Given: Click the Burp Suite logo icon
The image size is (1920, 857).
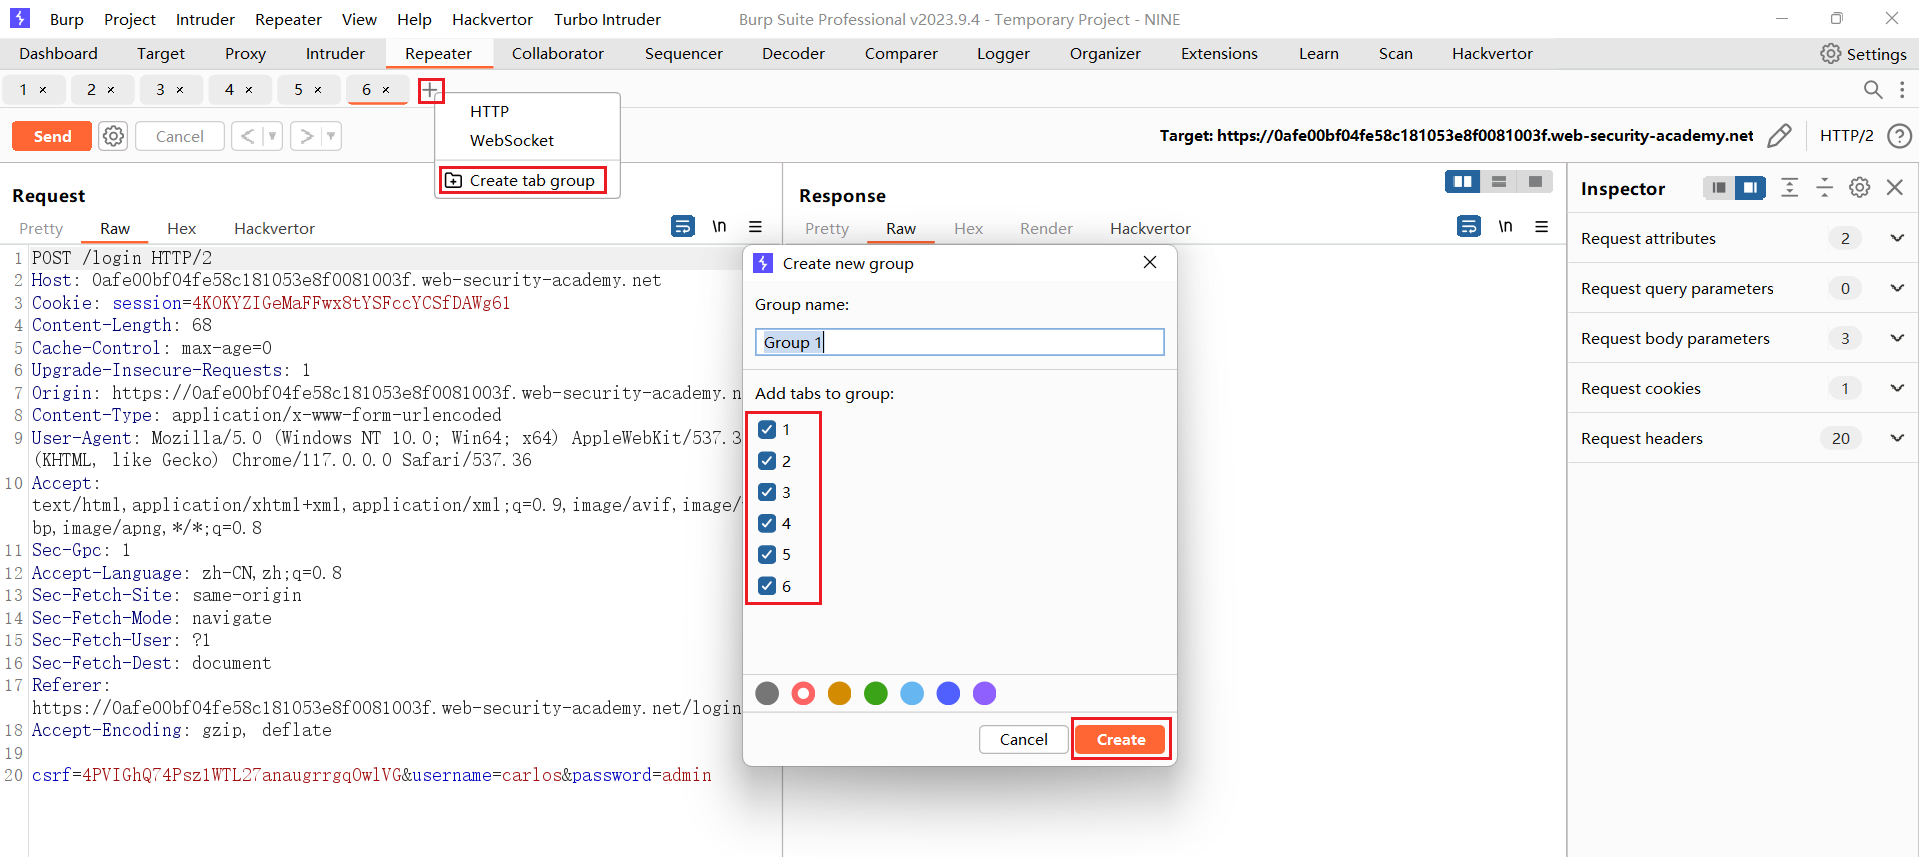Looking at the screenshot, I should click(x=20, y=18).
